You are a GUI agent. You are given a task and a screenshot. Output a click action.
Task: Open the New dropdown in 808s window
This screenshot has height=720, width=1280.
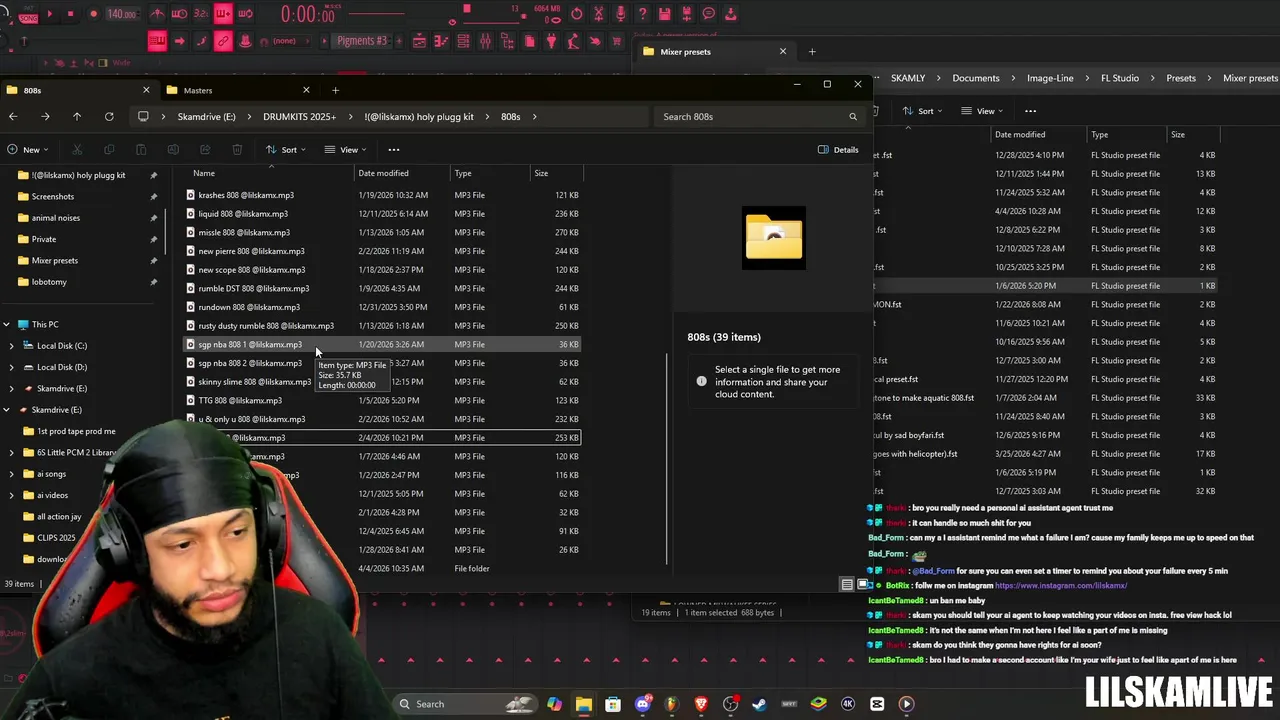tap(27, 150)
